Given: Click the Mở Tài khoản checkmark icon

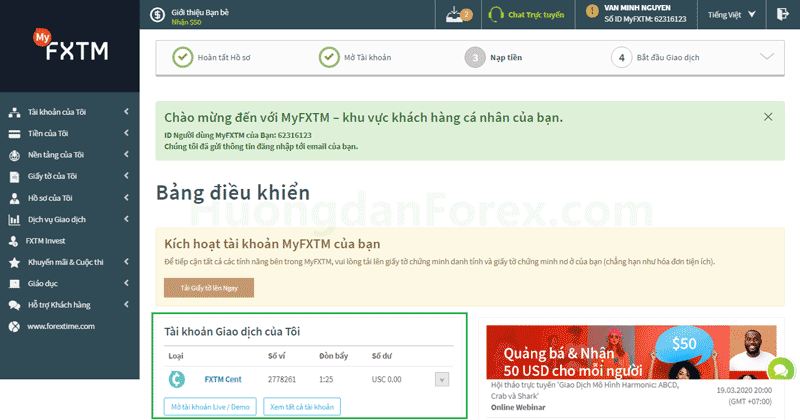Looking at the screenshot, I should coord(329,57).
